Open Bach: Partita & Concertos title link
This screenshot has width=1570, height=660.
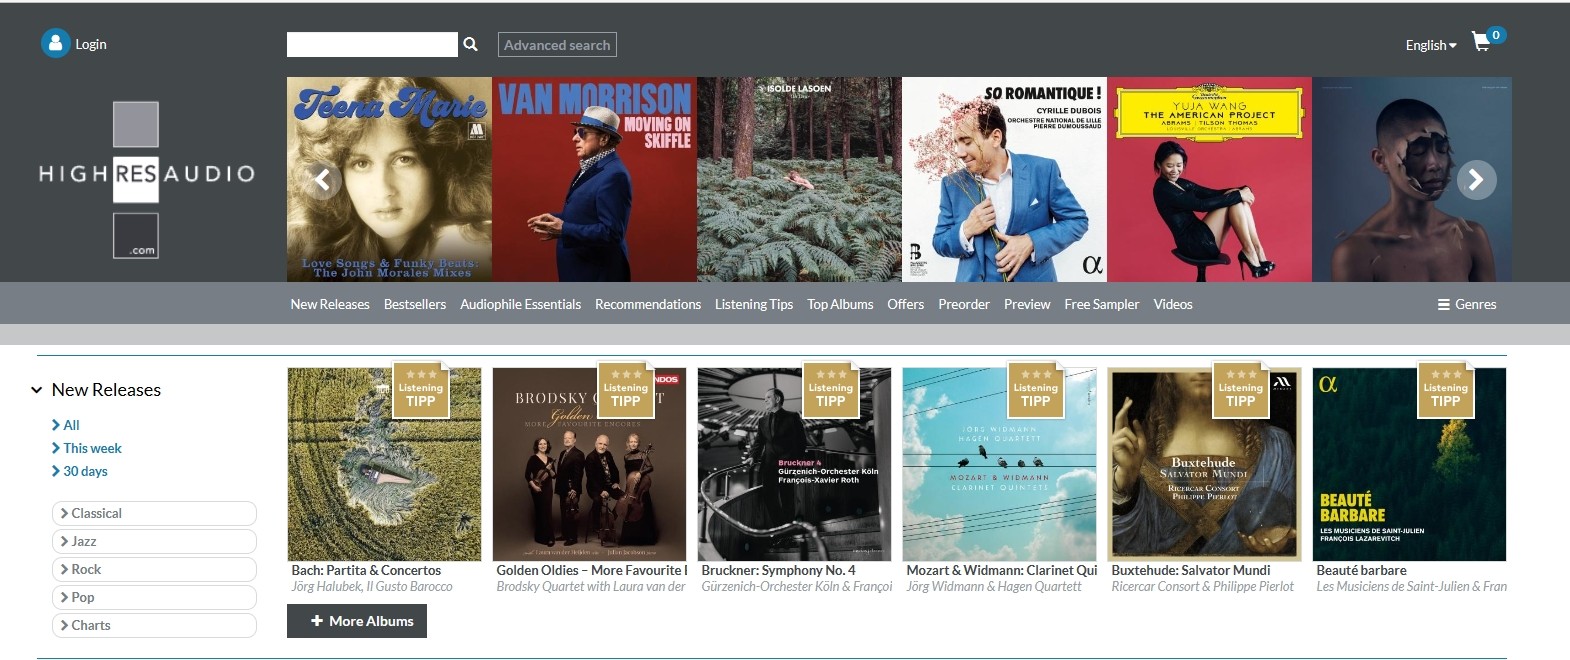(366, 570)
